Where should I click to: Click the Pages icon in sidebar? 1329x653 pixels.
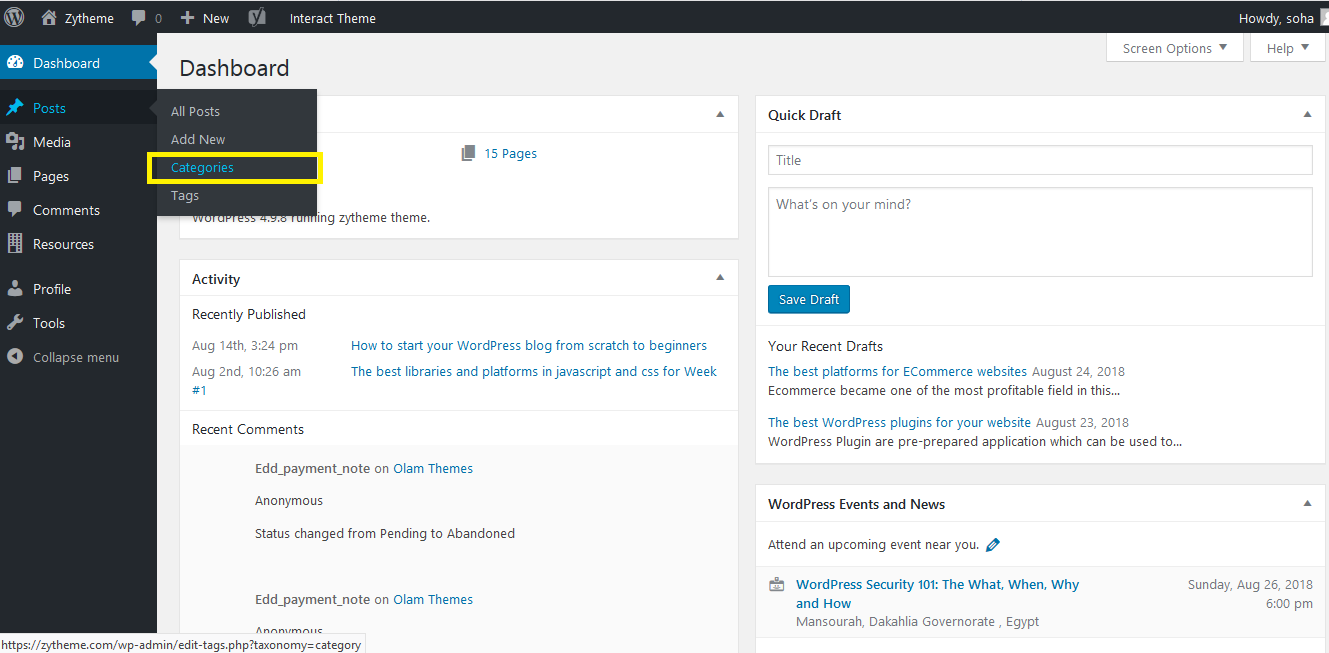click(15, 176)
